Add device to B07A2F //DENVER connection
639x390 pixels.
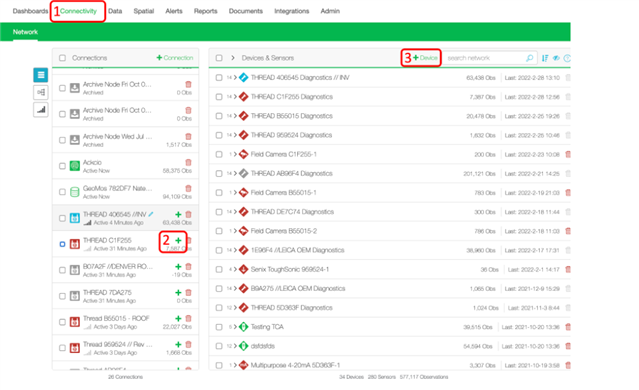click(x=178, y=267)
